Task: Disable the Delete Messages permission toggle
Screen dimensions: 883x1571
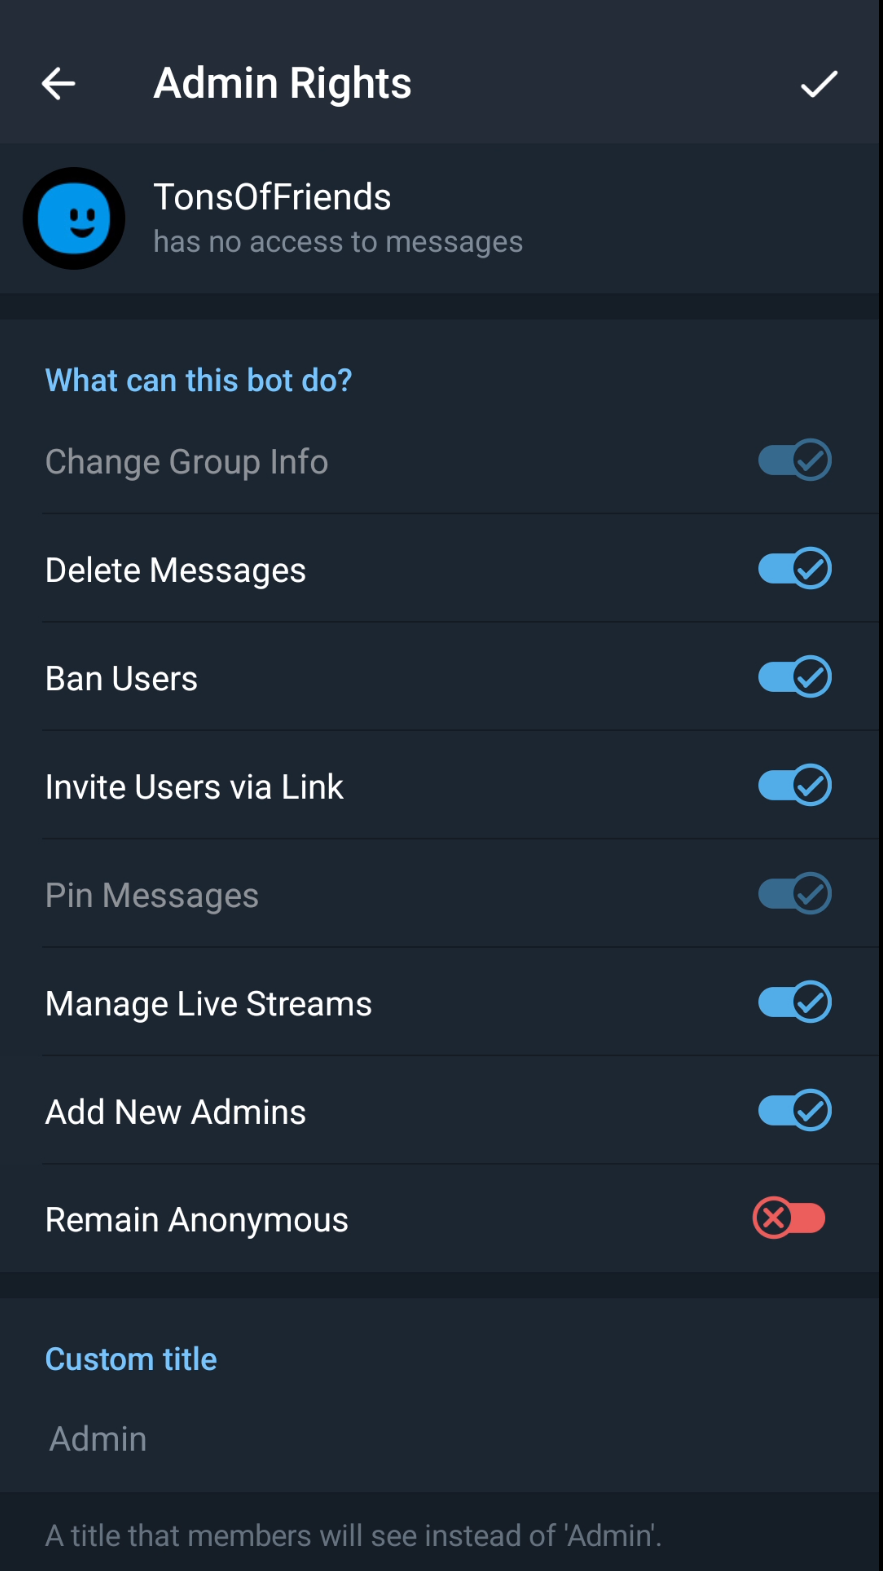Action: pyautogui.click(x=794, y=569)
